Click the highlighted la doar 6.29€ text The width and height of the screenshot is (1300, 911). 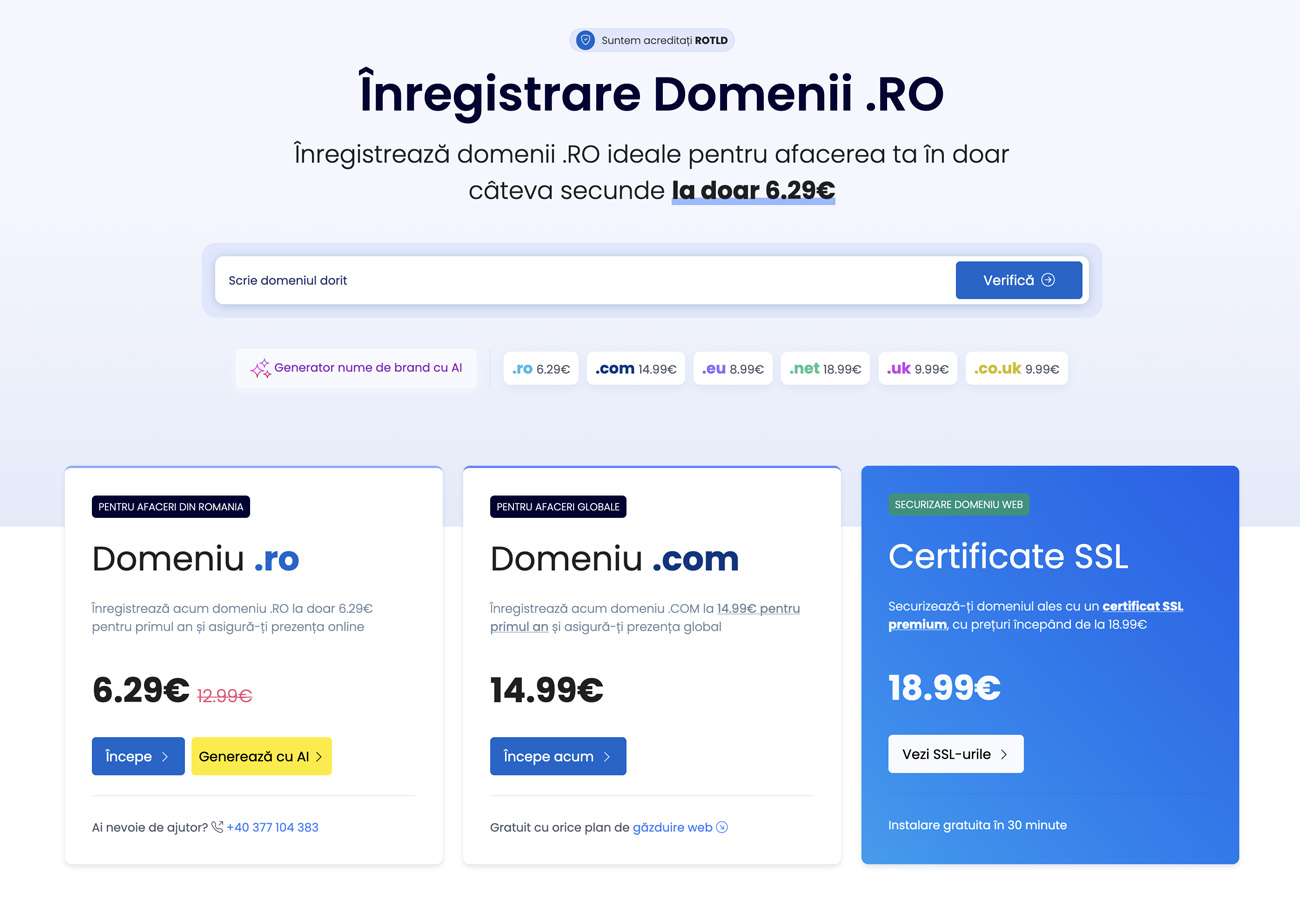pyautogui.click(x=753, y=190)
